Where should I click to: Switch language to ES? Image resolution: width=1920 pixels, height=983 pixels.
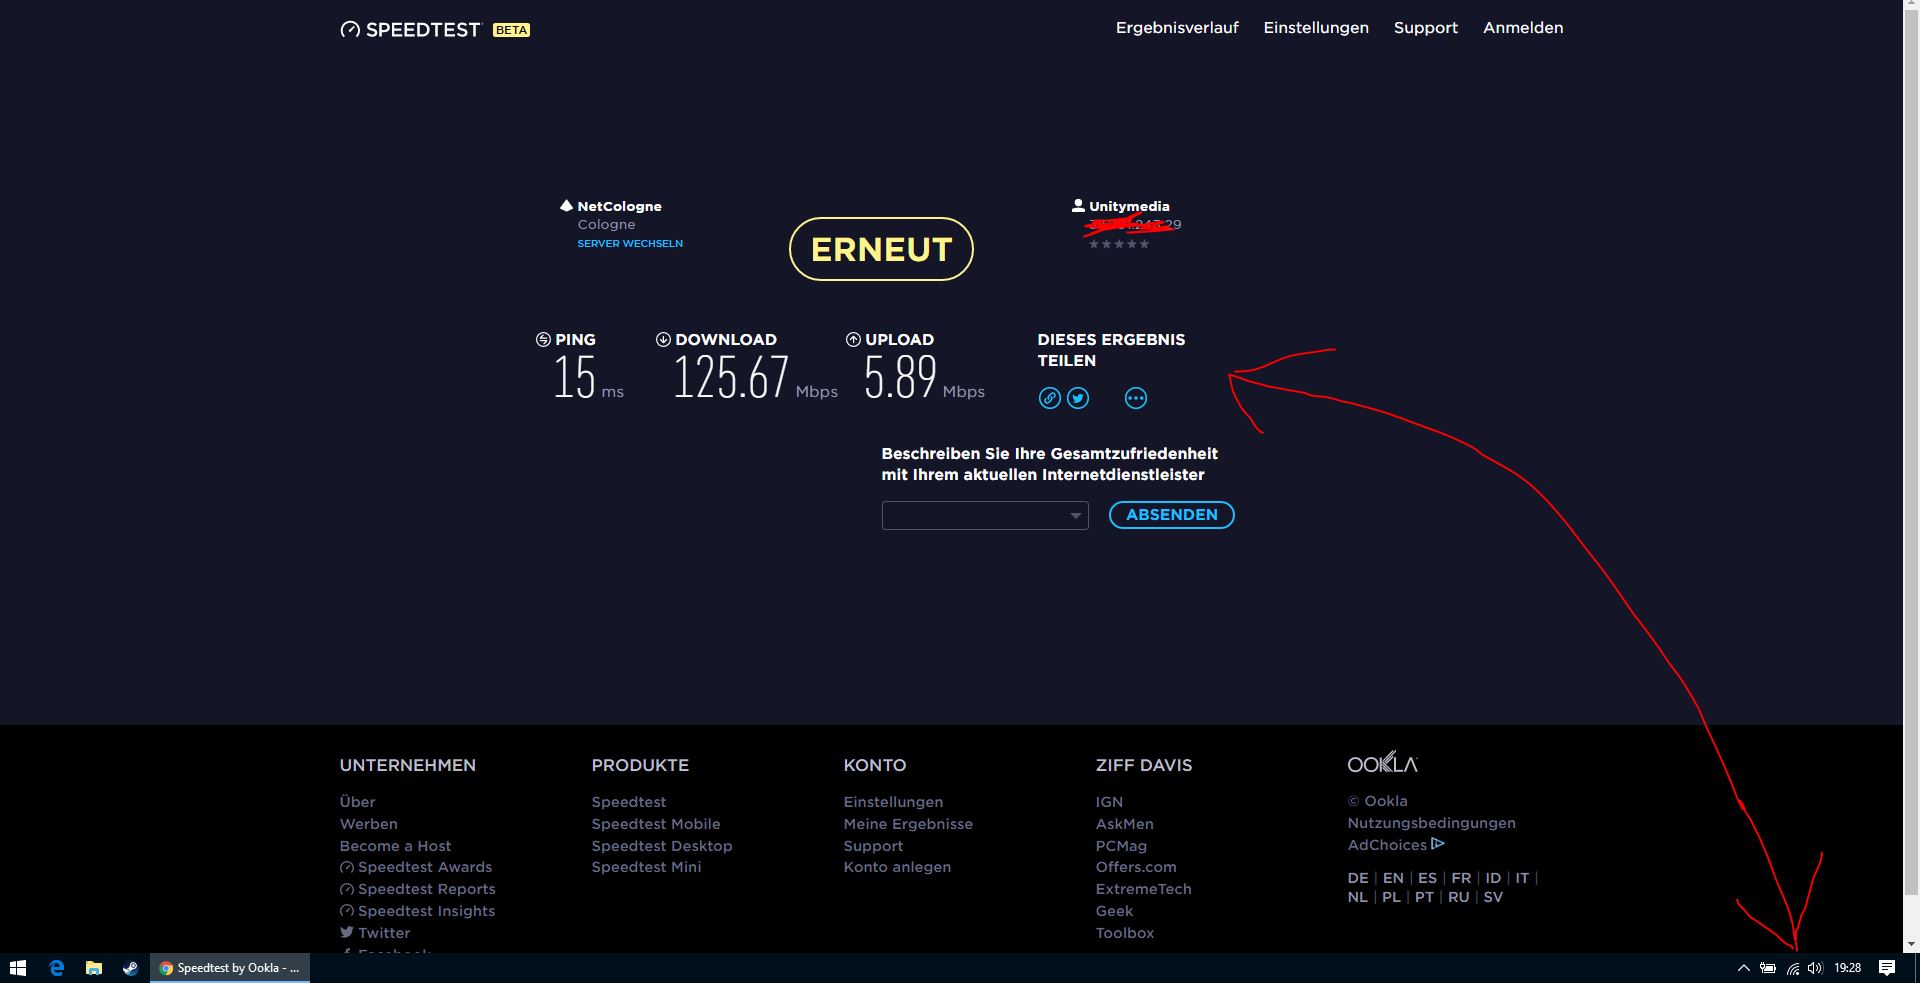(1427, 878)
